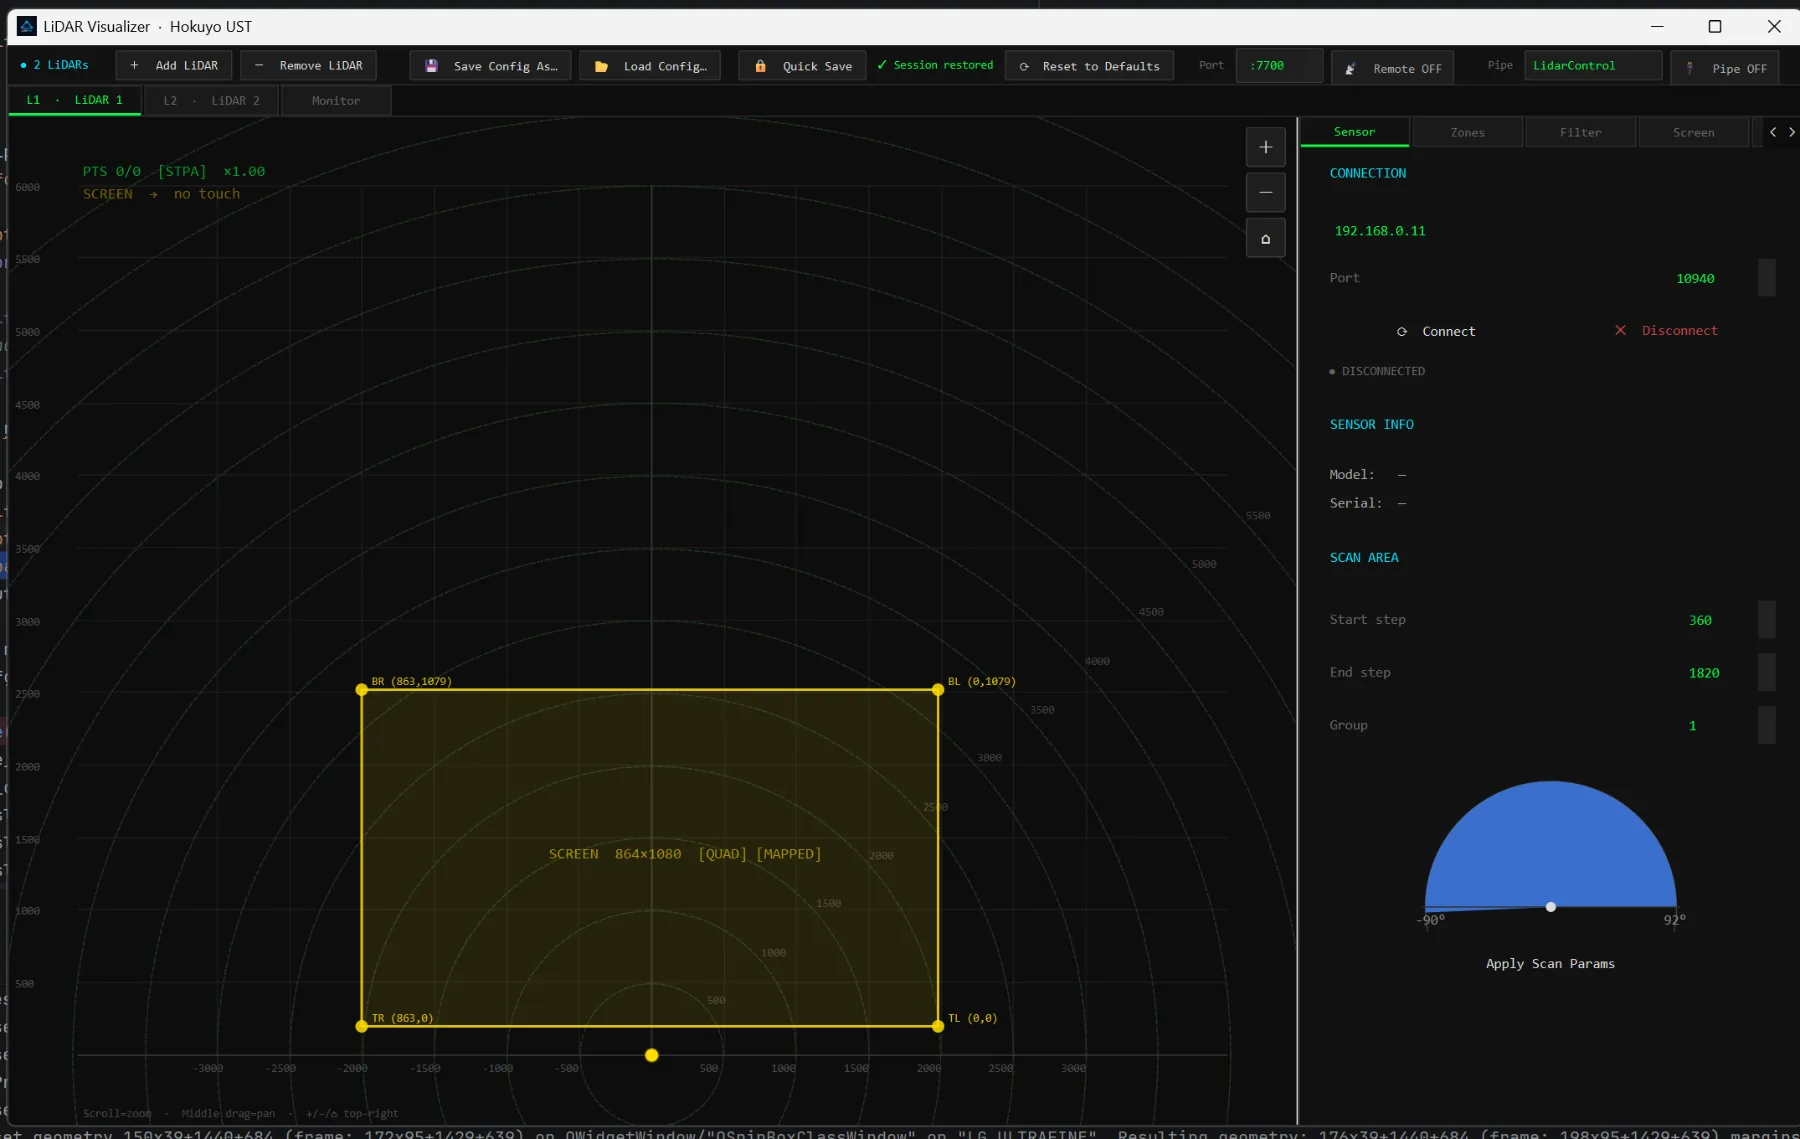Select the Sensor panel tab
The image size is (1800, 1139).
tap(1354, 132)
